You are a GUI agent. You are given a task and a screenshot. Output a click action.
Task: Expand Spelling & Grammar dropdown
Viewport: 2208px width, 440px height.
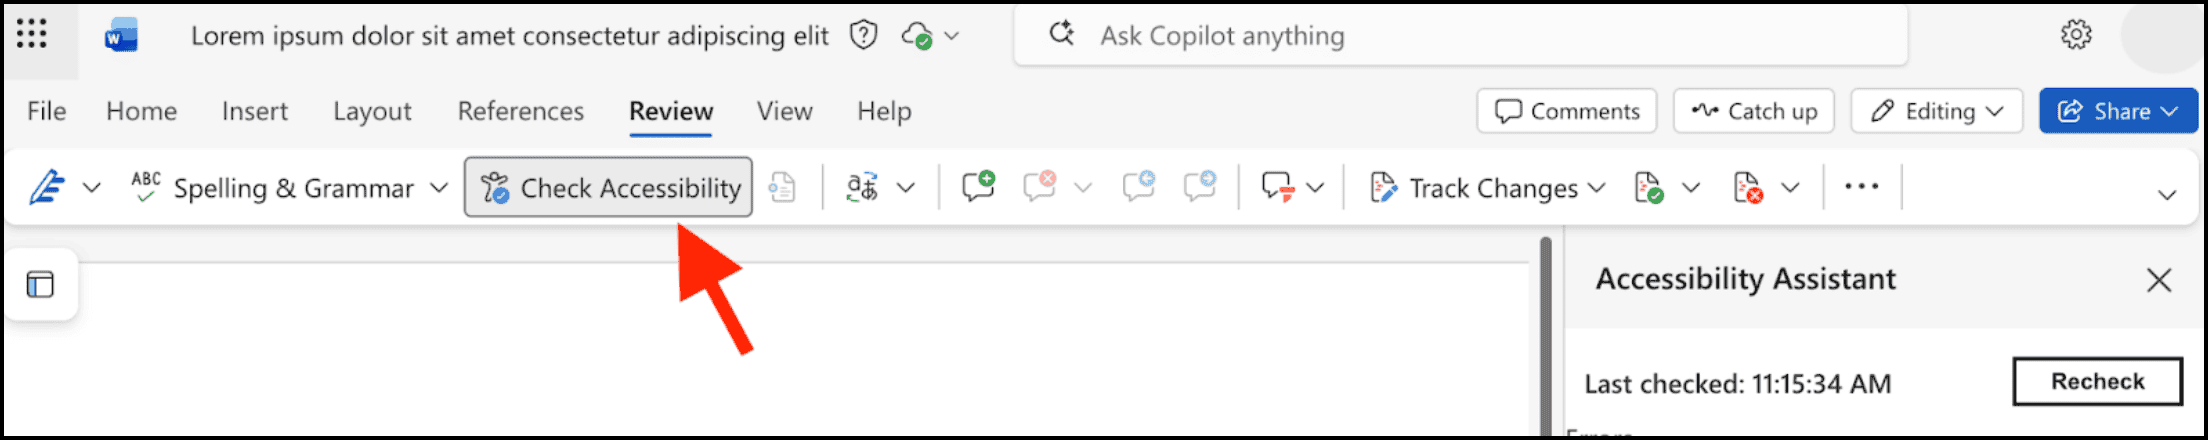pos(439,187)
